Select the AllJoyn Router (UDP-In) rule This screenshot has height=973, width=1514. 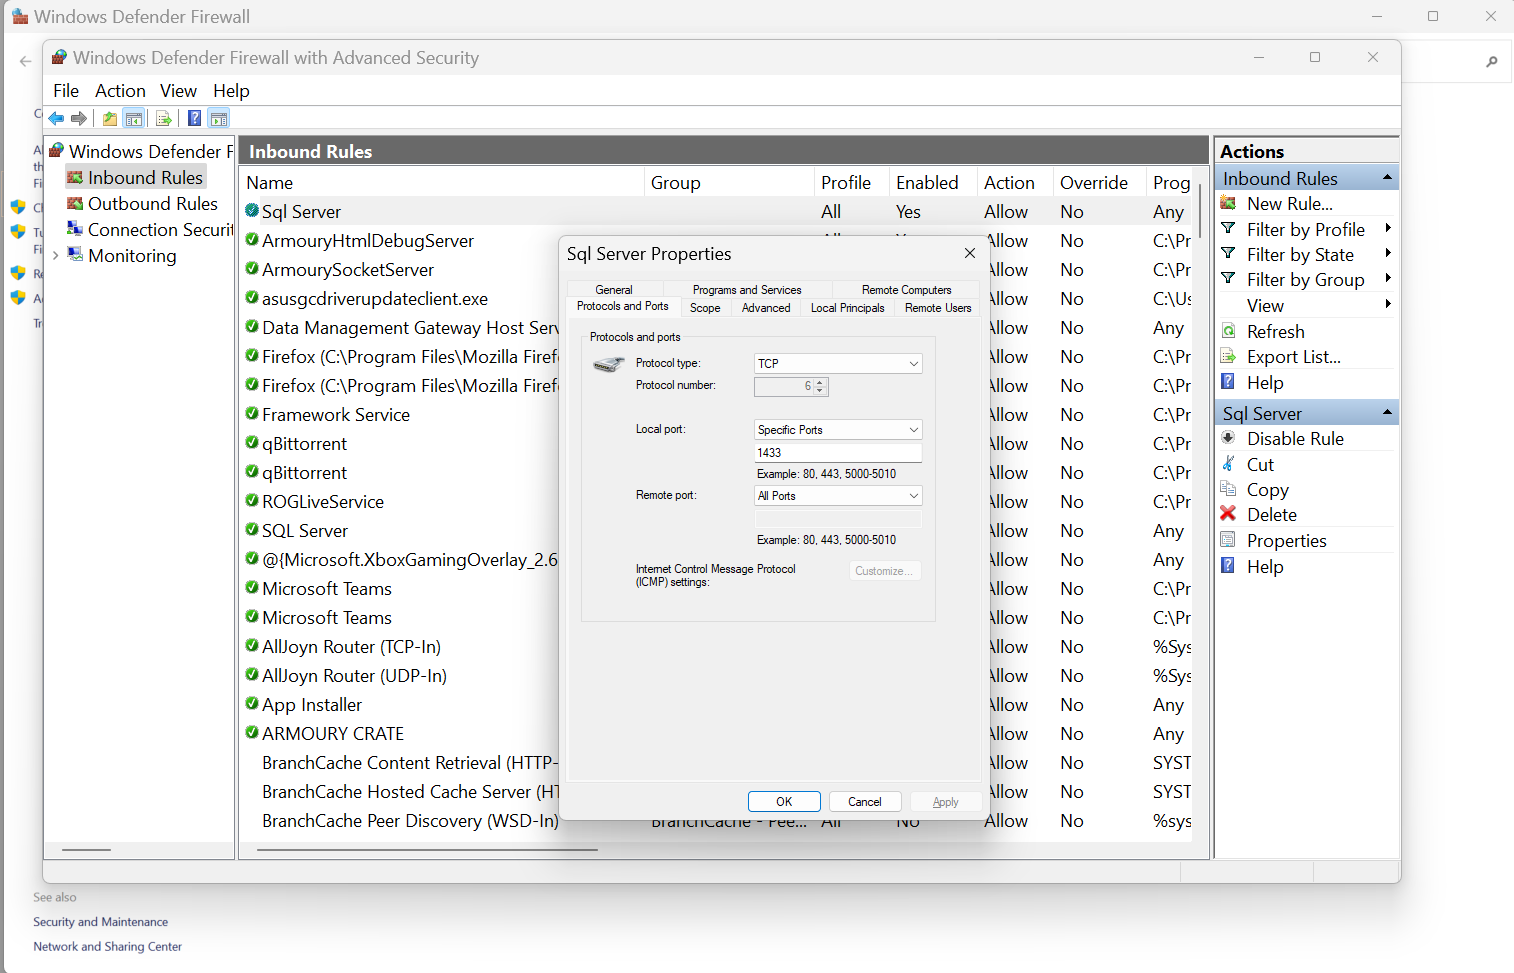(x=354, y=675)
